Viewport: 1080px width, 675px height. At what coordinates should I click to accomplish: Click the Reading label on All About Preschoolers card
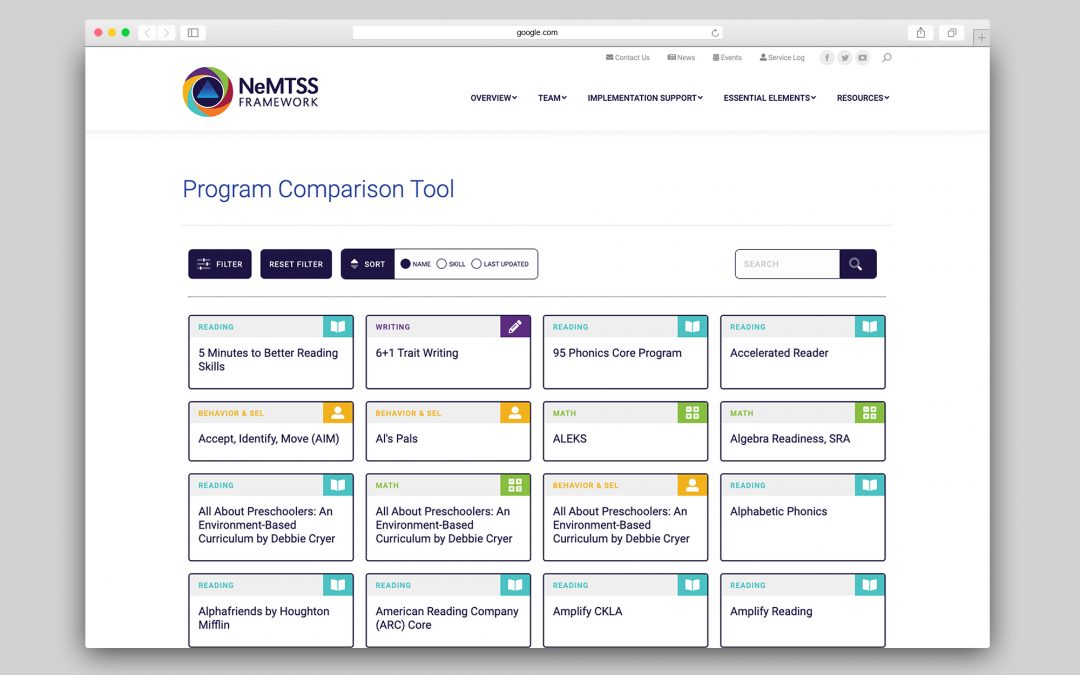coord(216,486)
